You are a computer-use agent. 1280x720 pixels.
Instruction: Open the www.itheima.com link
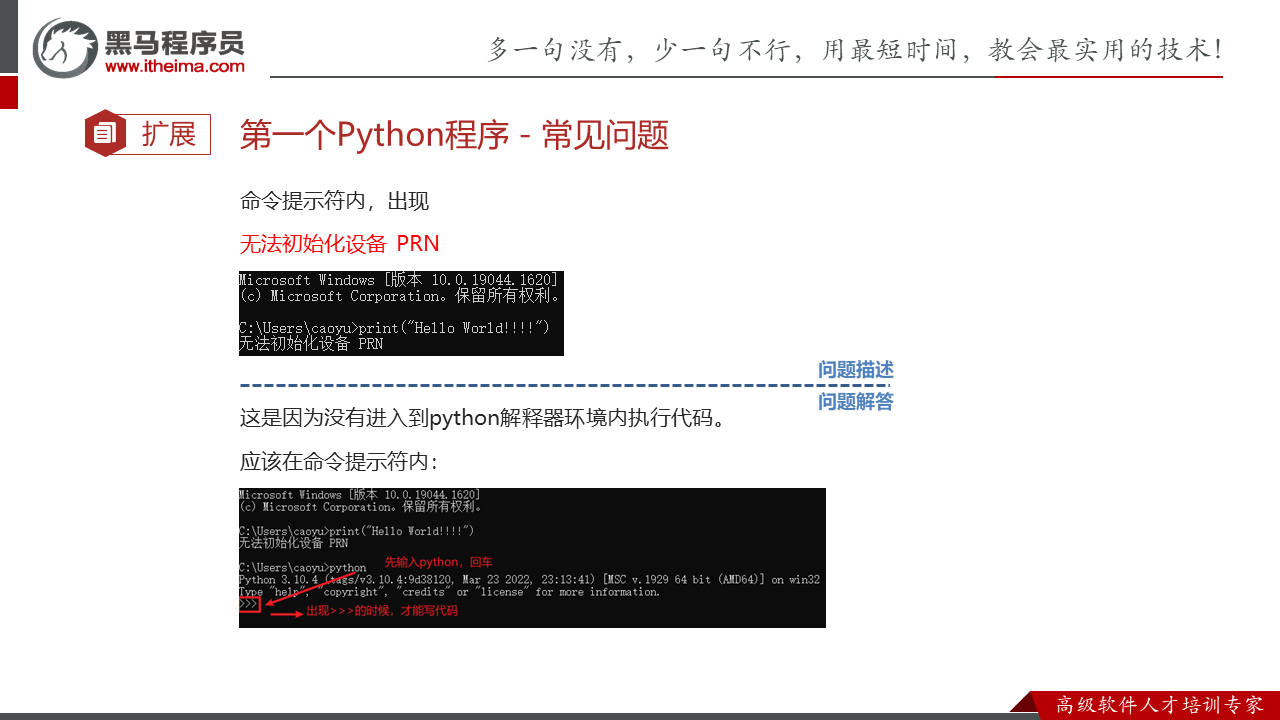[174, 67]
